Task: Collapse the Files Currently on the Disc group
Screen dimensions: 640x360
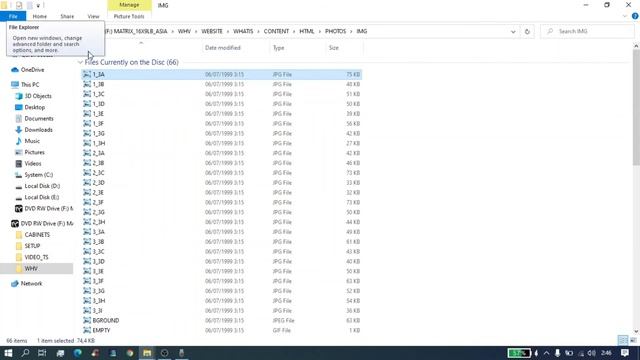Action: (80, 62)
